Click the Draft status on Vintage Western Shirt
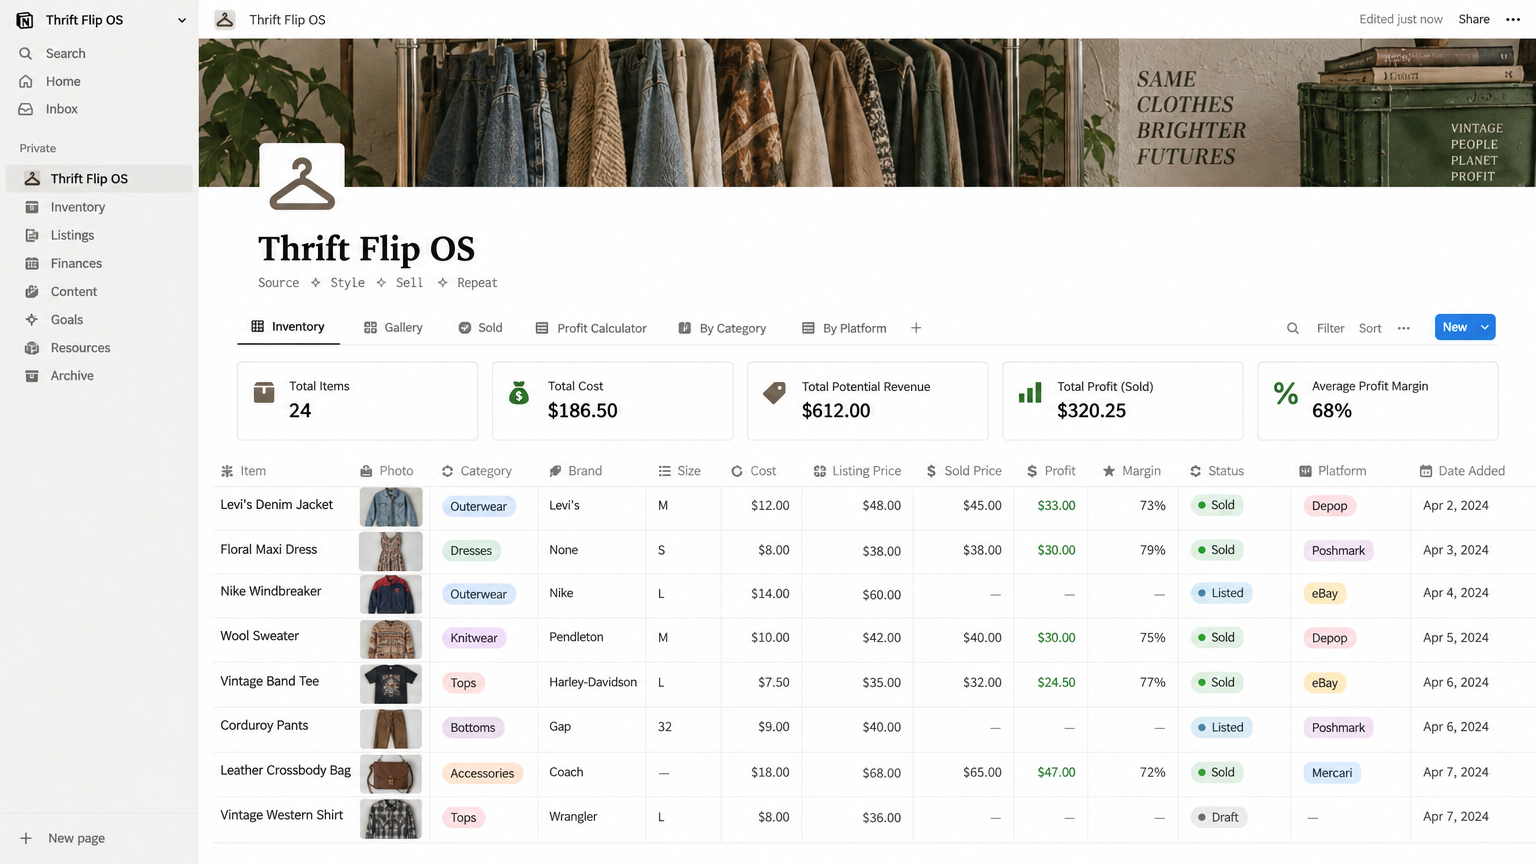Viewport: 1536px width, 864px height. 1218,817
